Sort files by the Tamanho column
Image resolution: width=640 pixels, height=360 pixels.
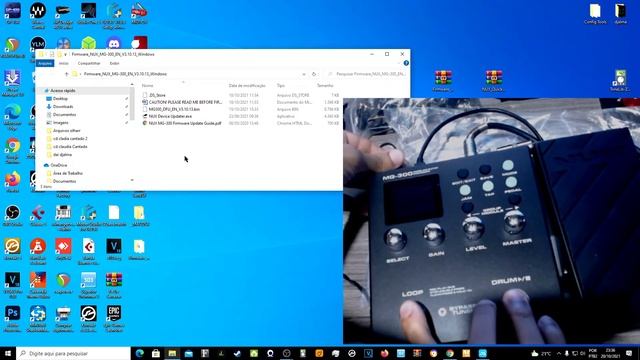325,86
